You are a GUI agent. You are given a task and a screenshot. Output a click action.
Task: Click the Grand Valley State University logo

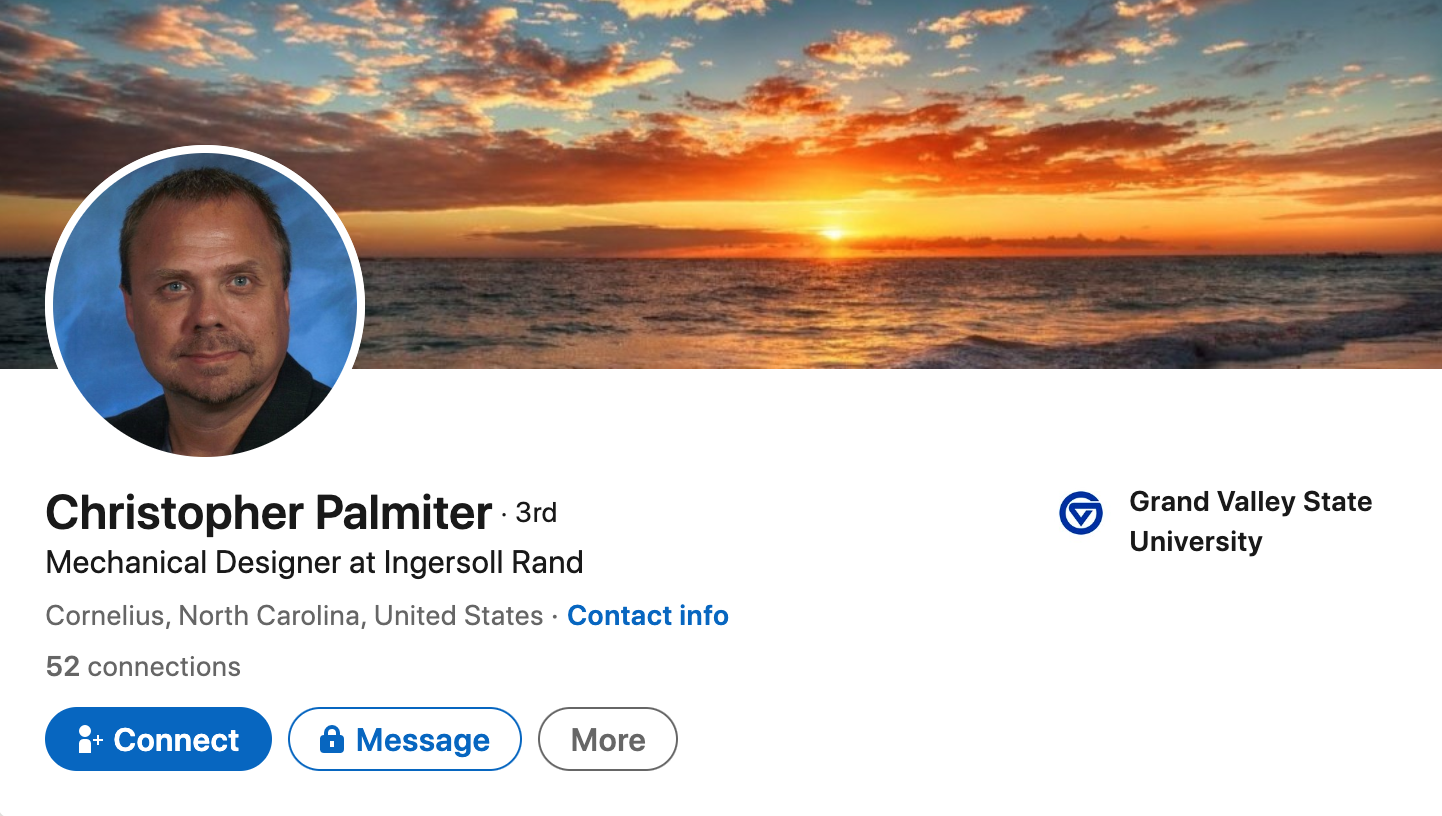coord(1080,513)
